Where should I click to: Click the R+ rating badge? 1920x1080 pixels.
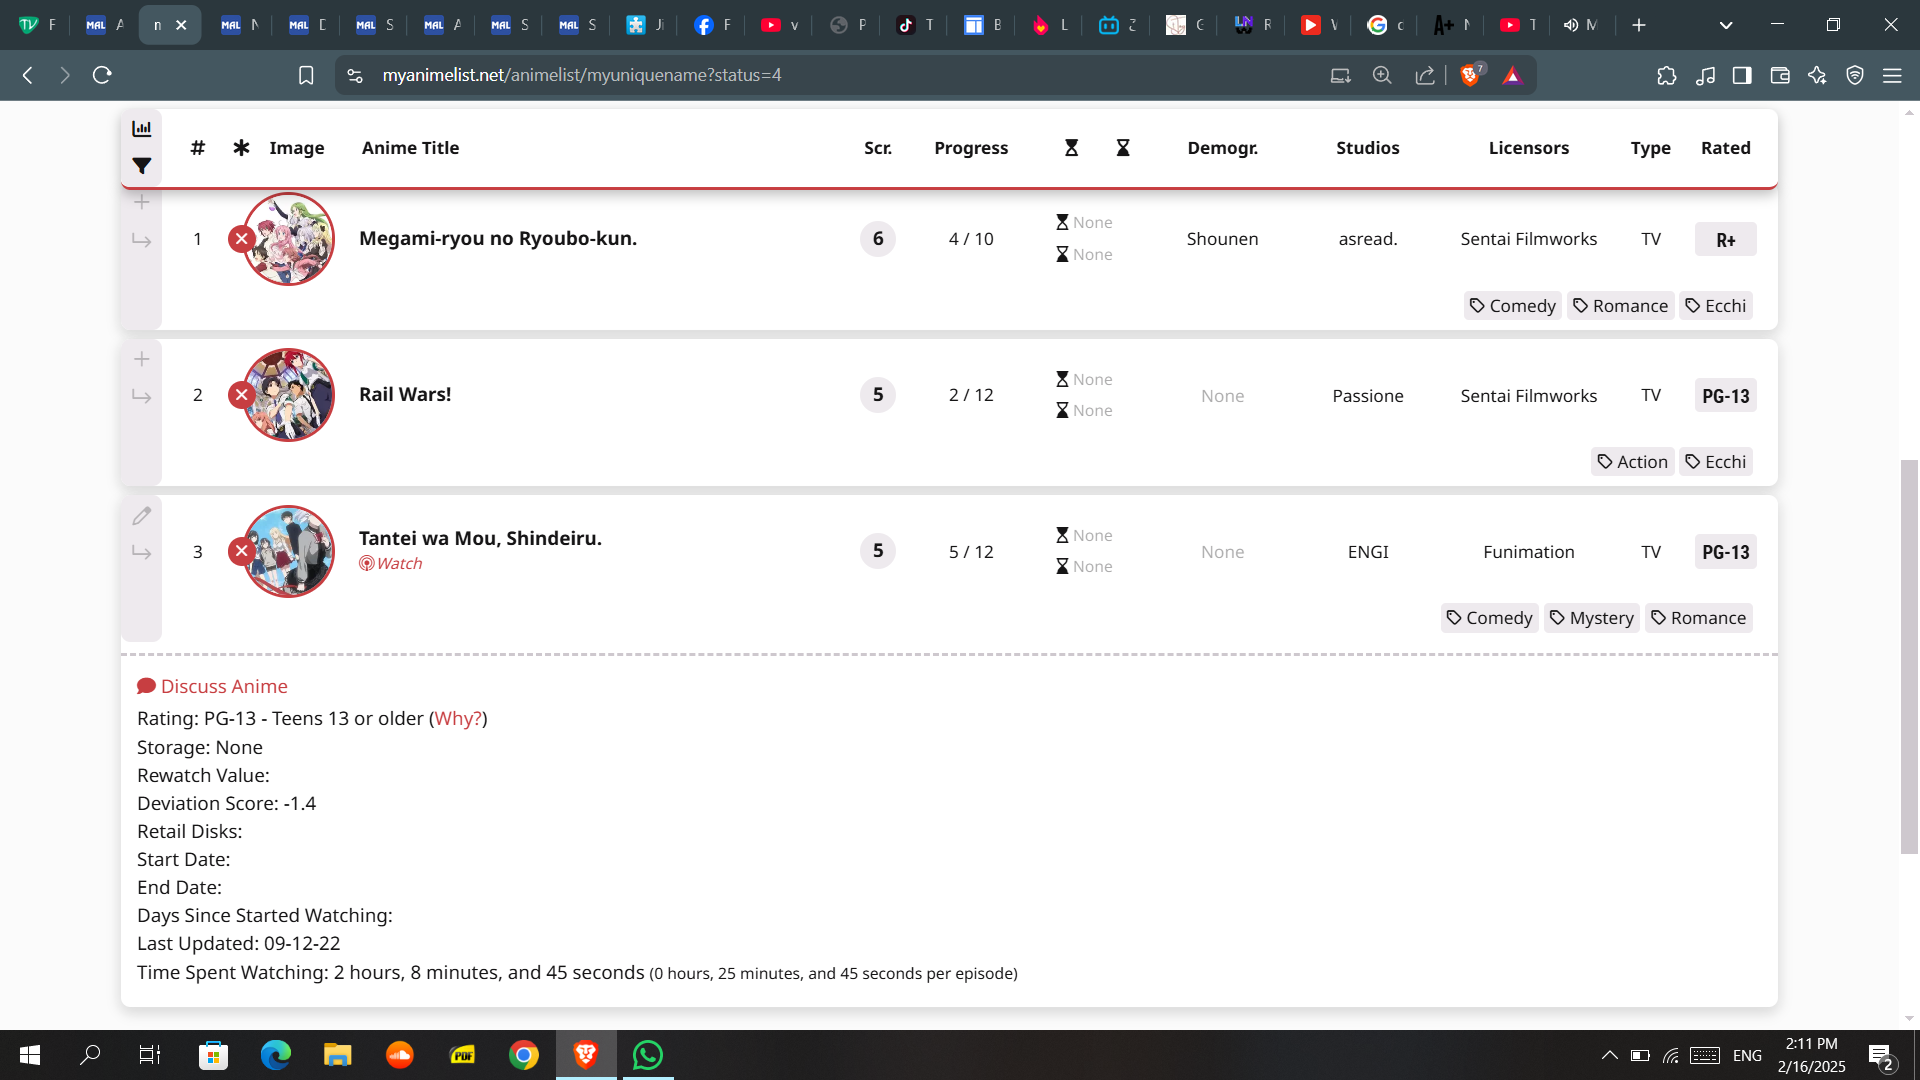click(1726, 239)
